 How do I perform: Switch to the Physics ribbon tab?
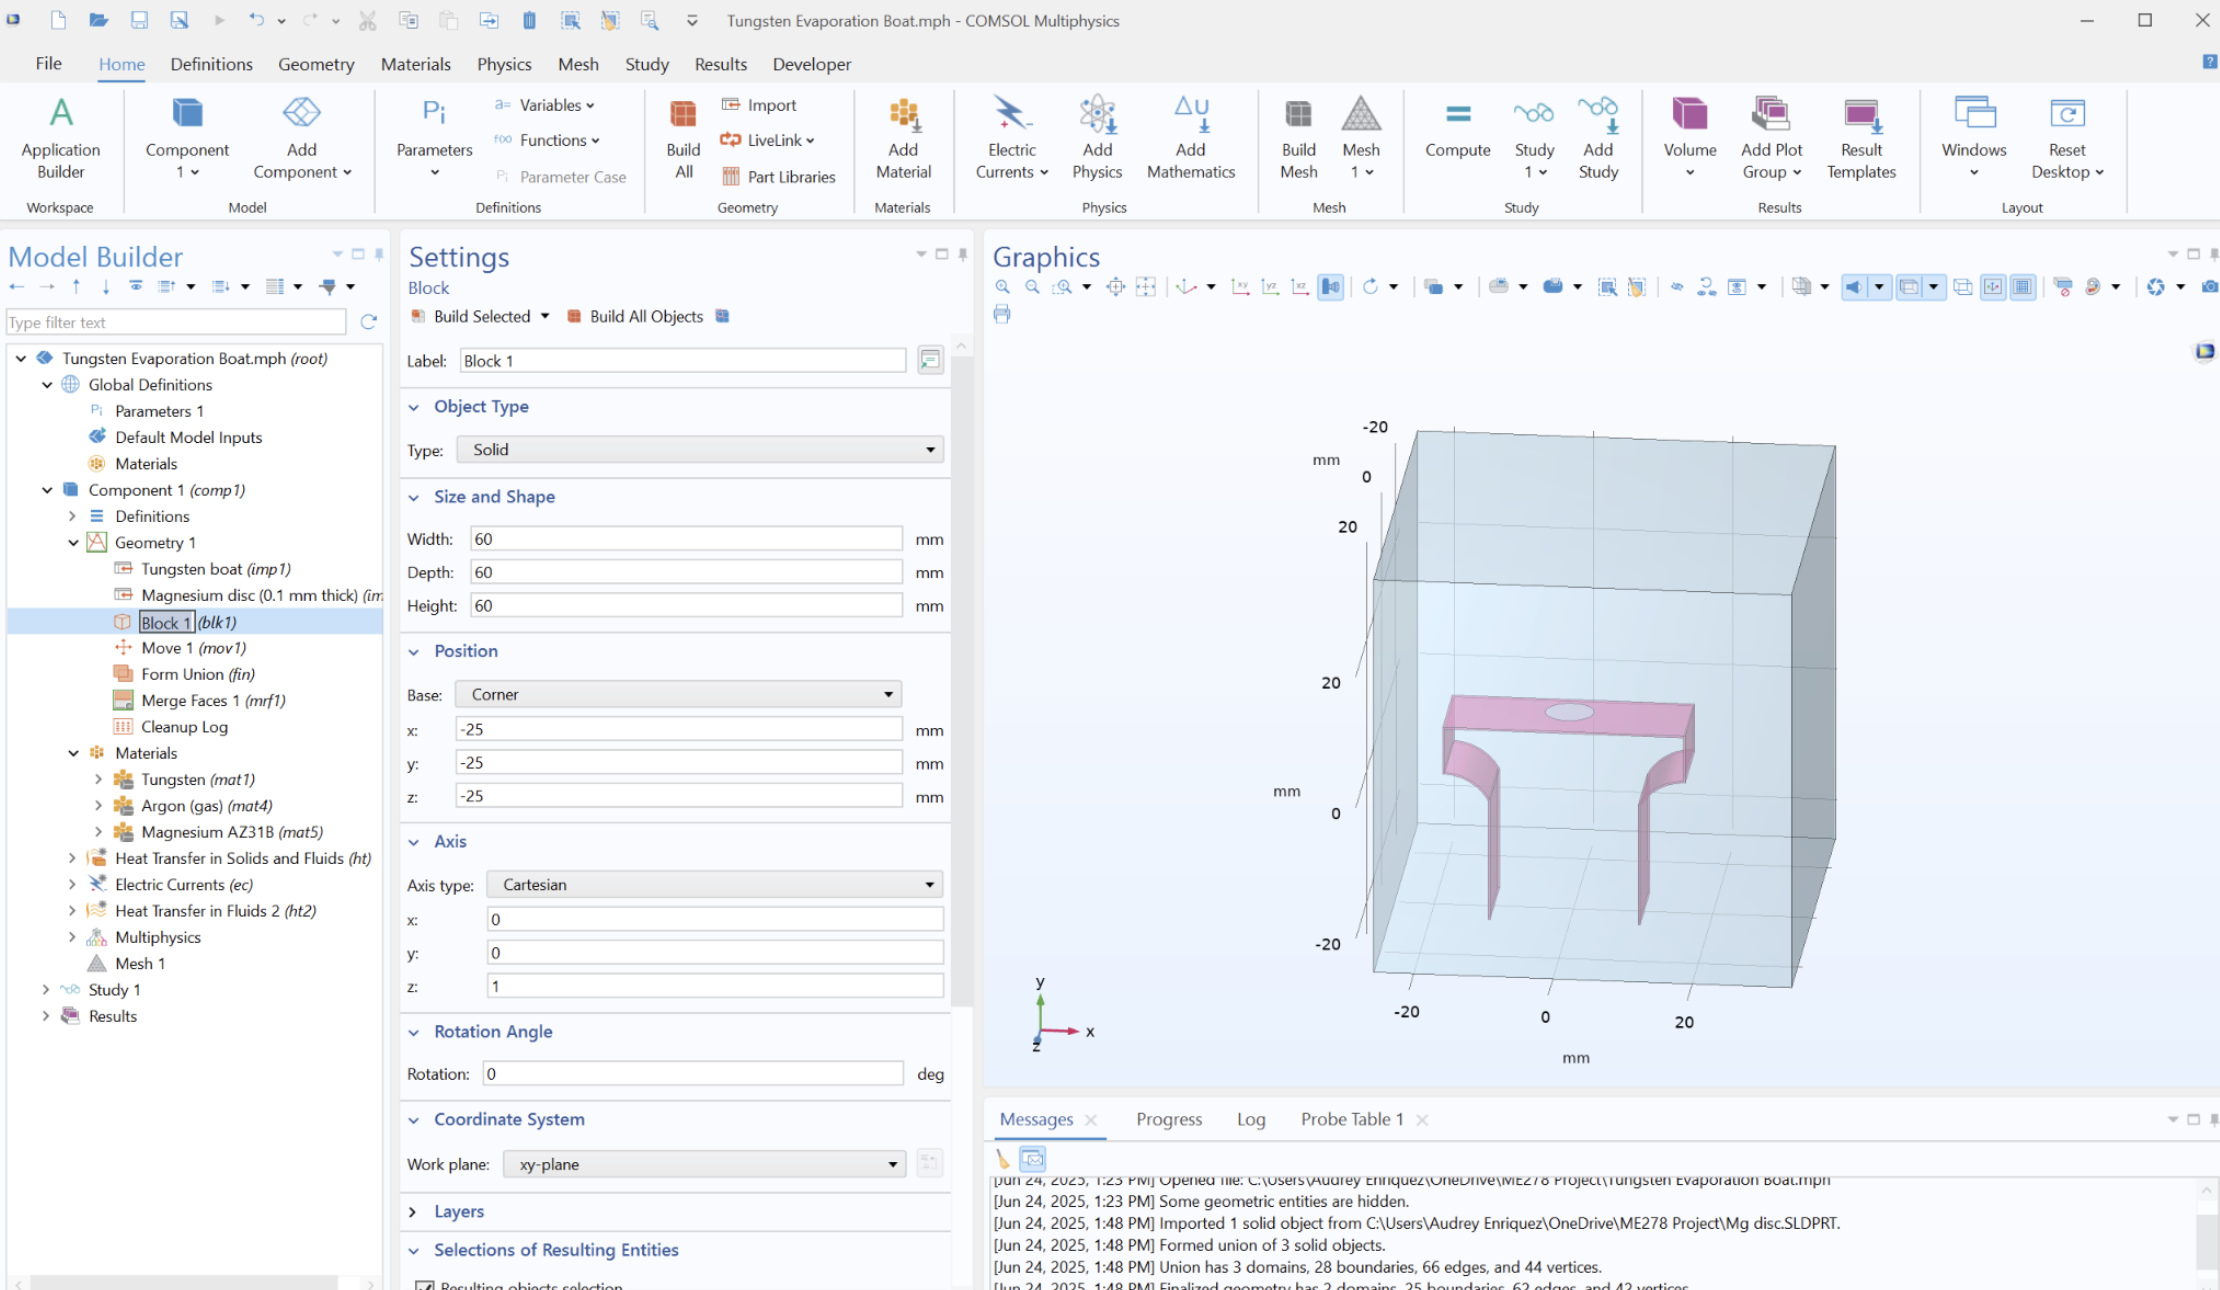[504, 64]
